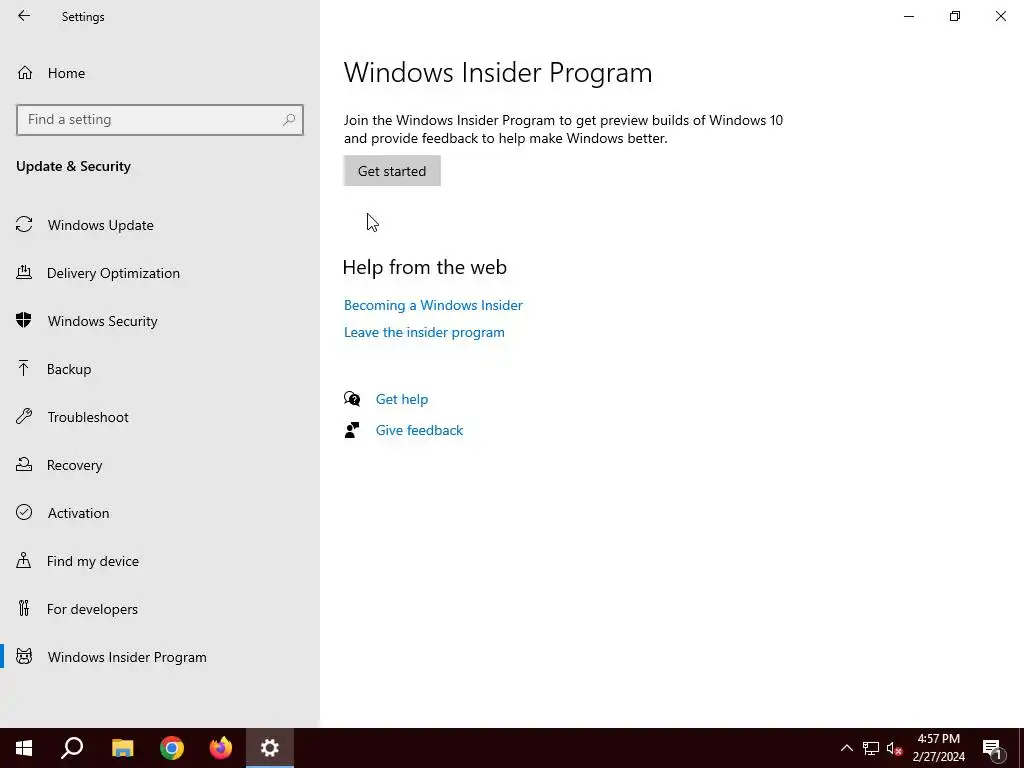Click the Settings gear in taskbar
The height and width of the screenshot is (768, 1024).
tap(270, 748)
